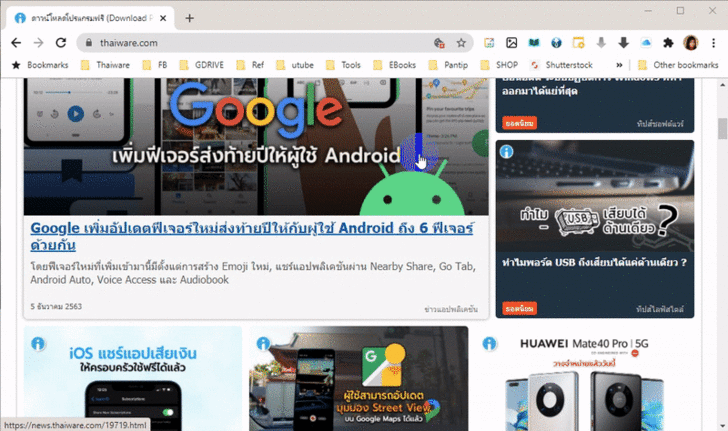Viewport: 728px width, 431px height.
Task: Open the utube bookmark folder
Action: [x=295, y=65]
